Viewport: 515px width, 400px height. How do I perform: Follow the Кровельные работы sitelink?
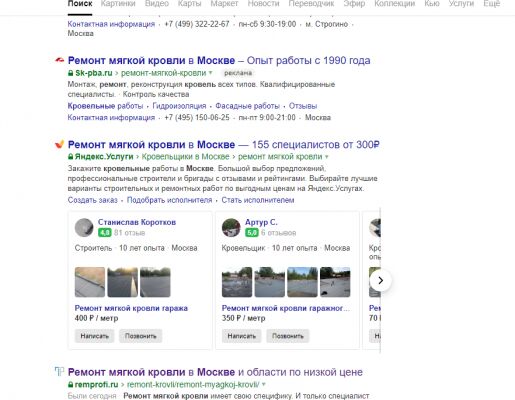tap(105, 106)
